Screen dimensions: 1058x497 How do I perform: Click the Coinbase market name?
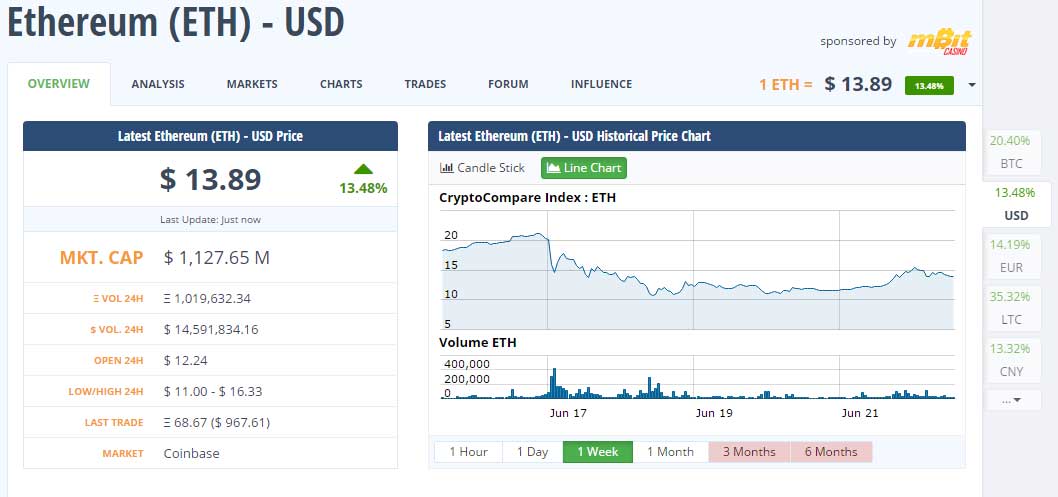point(191,453)
